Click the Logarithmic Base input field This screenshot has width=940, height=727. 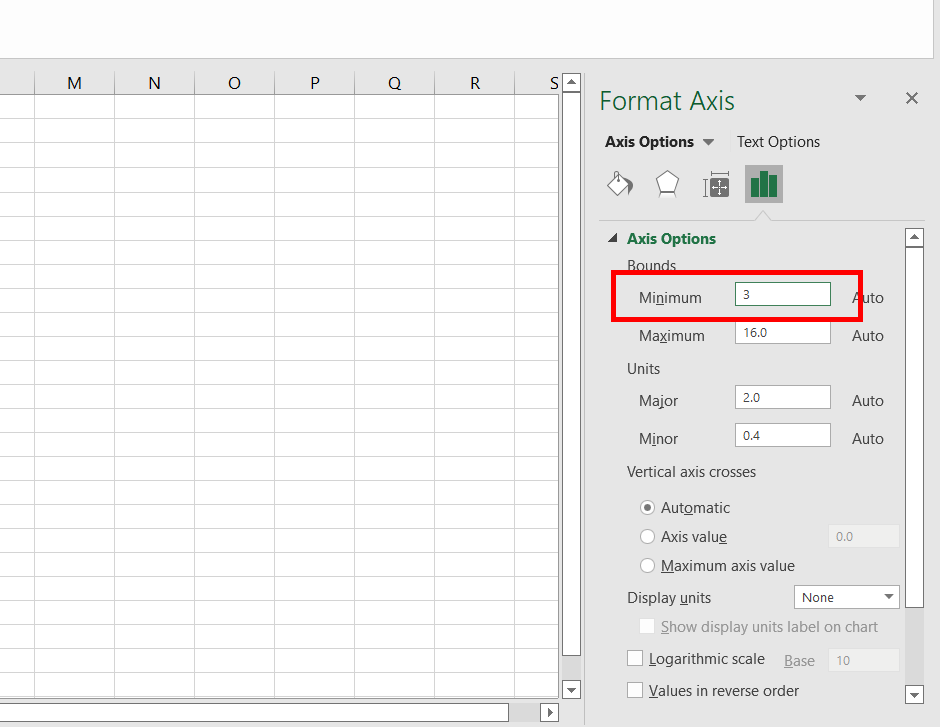(x=864, y=660)
